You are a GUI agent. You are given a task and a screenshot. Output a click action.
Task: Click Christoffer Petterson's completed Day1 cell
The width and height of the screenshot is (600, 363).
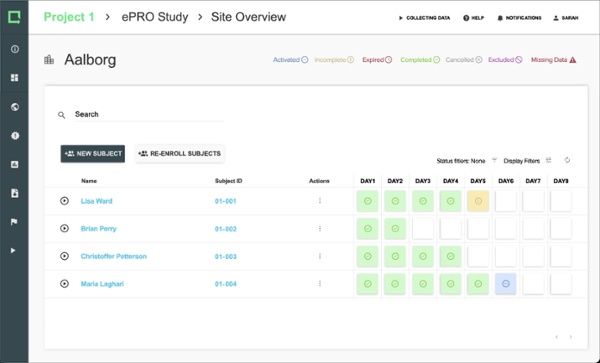367,256
